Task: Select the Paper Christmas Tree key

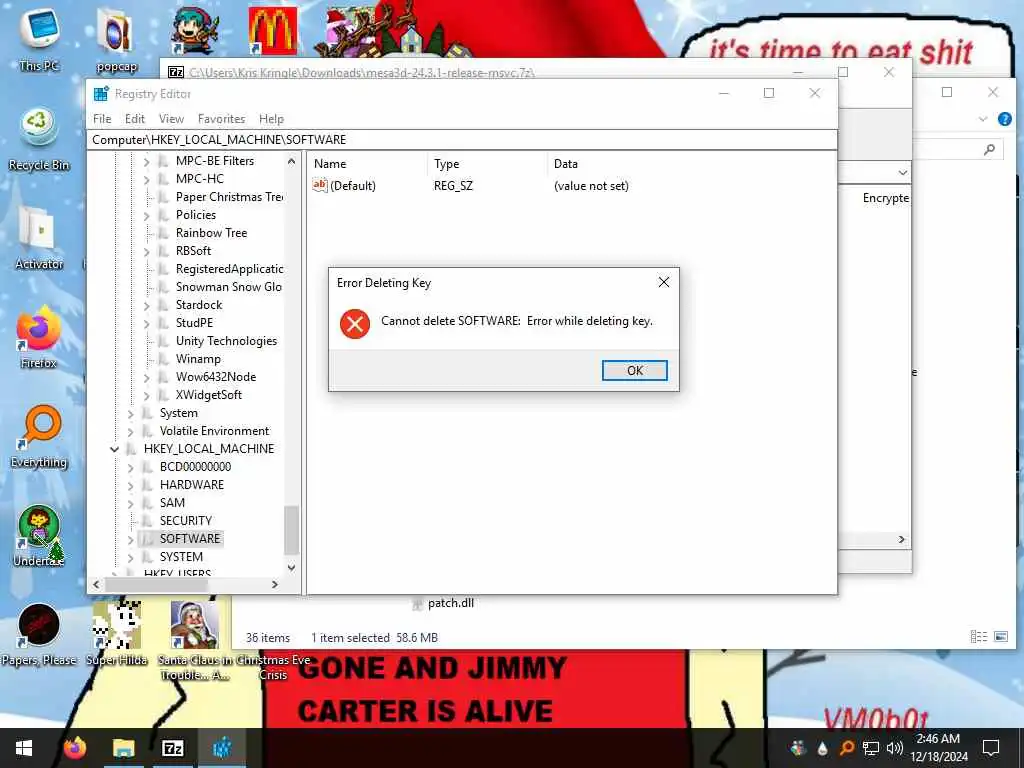Action: point(229,197)
